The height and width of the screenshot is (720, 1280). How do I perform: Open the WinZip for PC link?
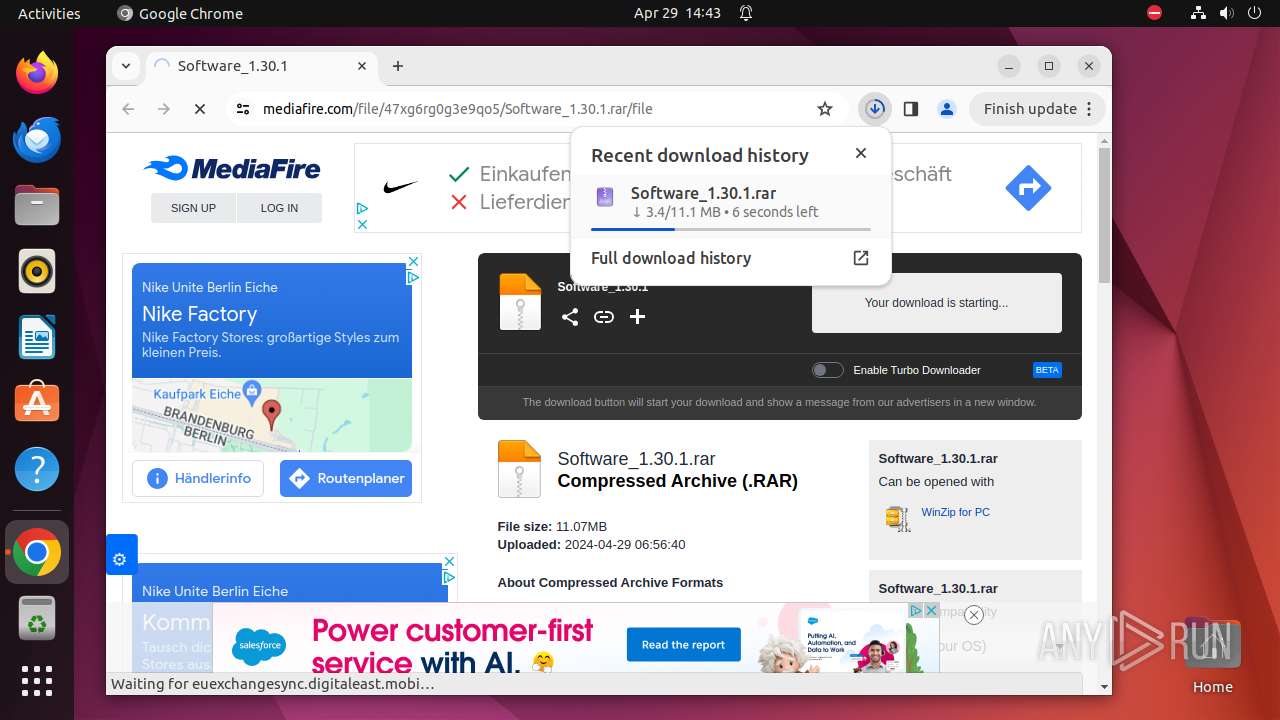(x=955, y=512)
